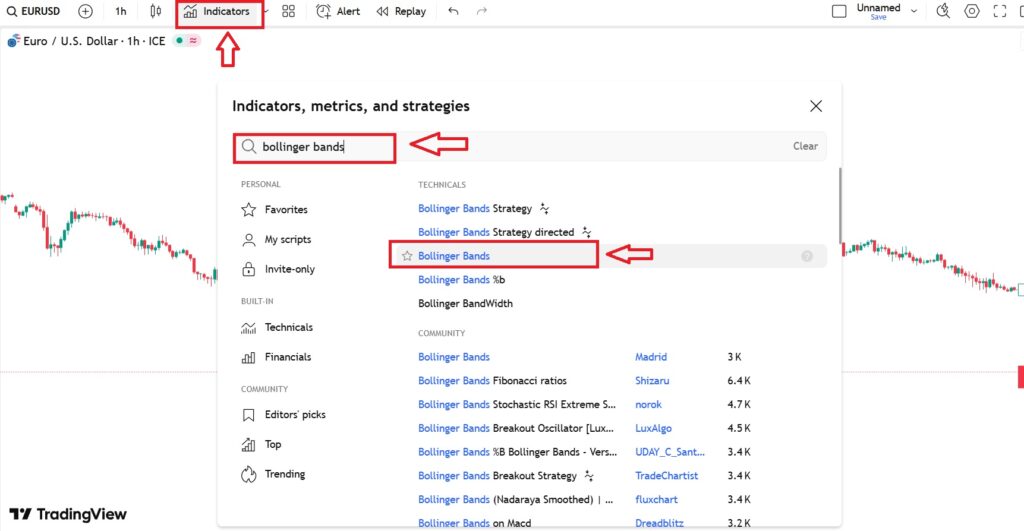Enter fullscreen mode
Viewport: 1024px width, 531px height.
point(999,12)
